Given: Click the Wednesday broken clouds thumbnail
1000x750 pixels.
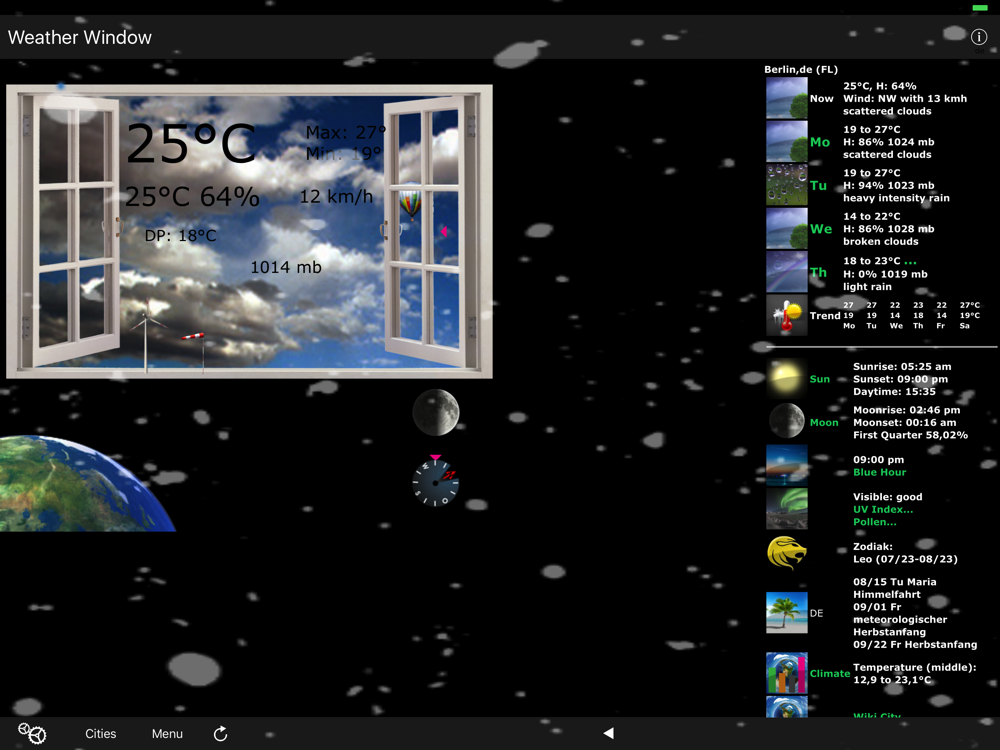Looking at the screenshot, I should pyautogui.click(x=786, y=228).
